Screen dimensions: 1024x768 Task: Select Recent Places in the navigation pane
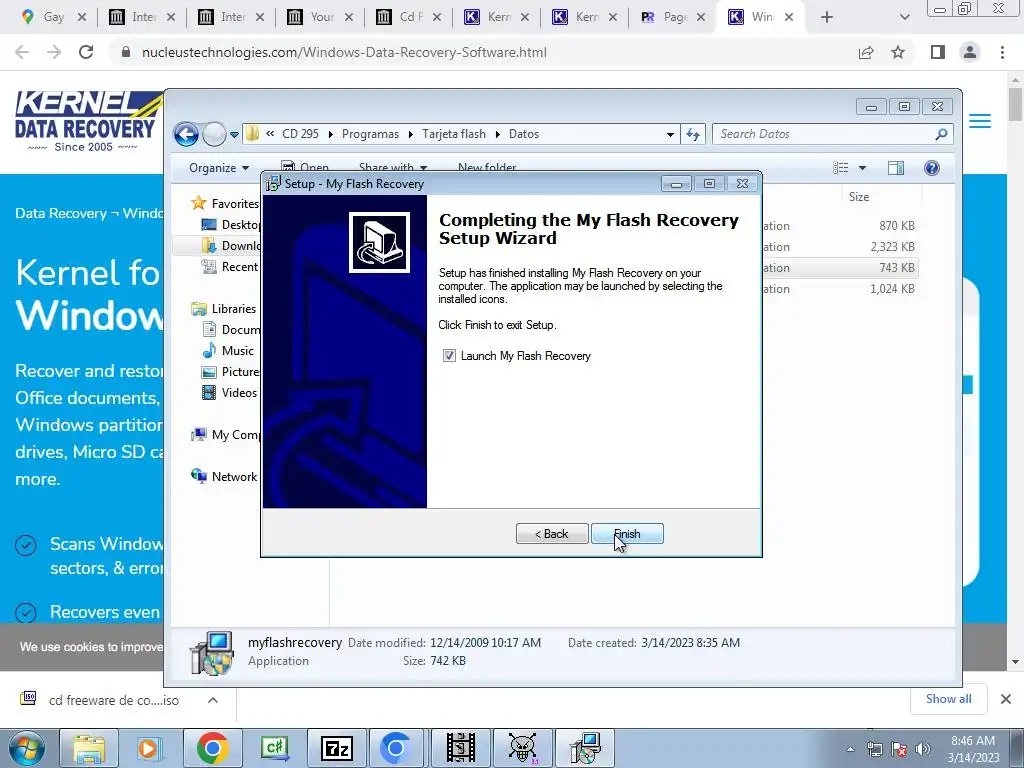point(231,266)
